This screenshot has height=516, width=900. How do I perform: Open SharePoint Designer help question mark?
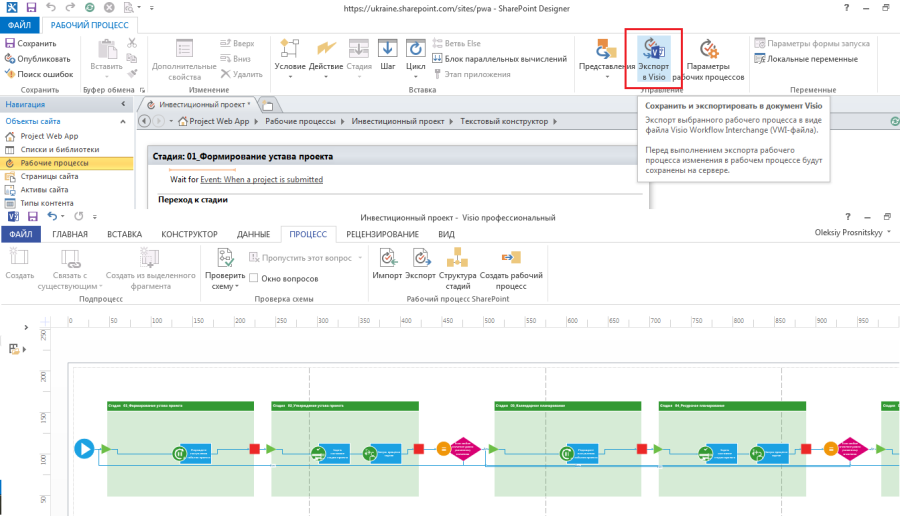click(846, 8)
